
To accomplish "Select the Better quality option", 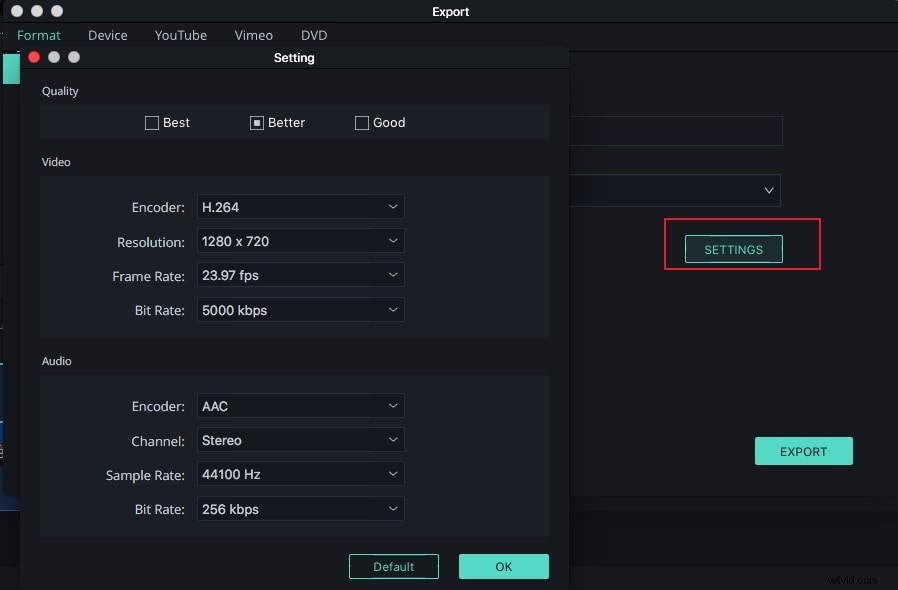I will [x=257, y=122].
